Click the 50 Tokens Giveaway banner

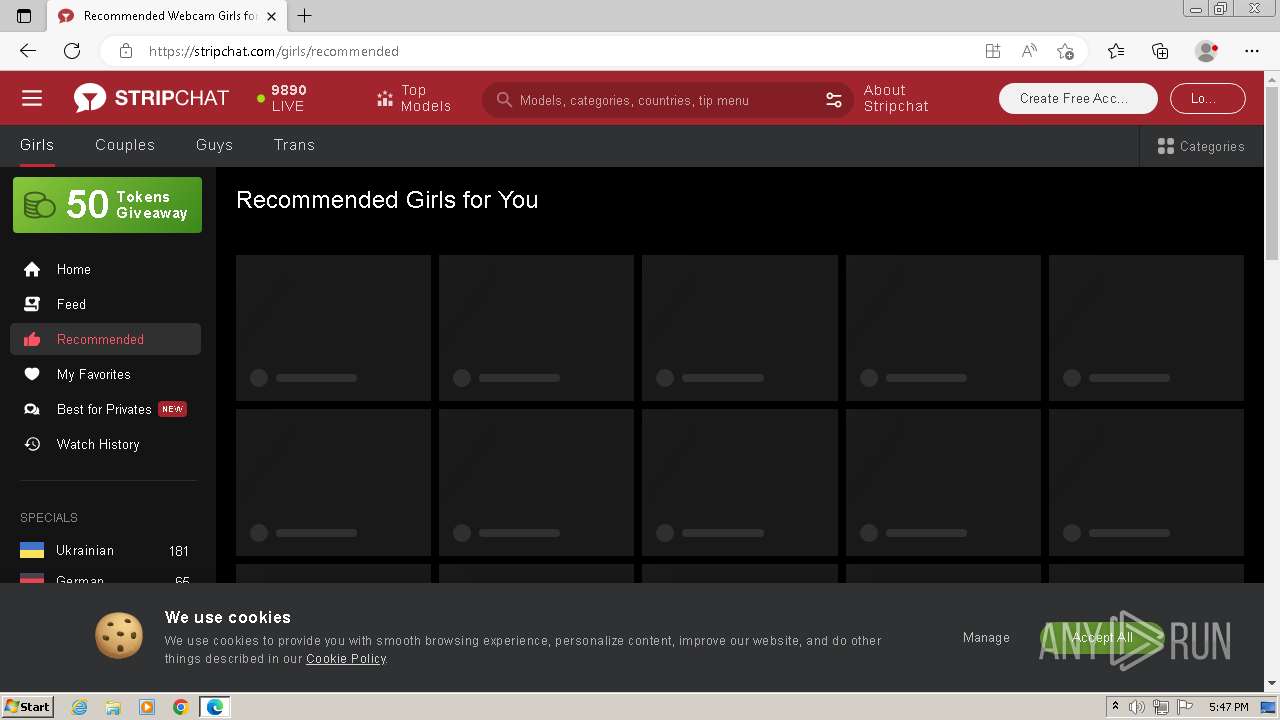(x=107, y=205)
